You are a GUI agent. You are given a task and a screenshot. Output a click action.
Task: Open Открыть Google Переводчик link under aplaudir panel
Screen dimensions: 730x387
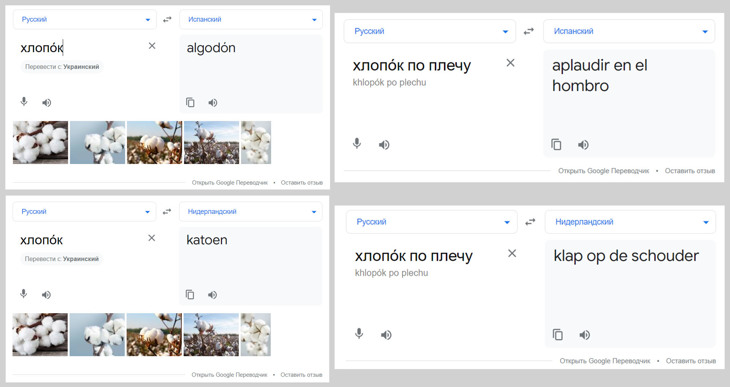click(x=603, y=171)
